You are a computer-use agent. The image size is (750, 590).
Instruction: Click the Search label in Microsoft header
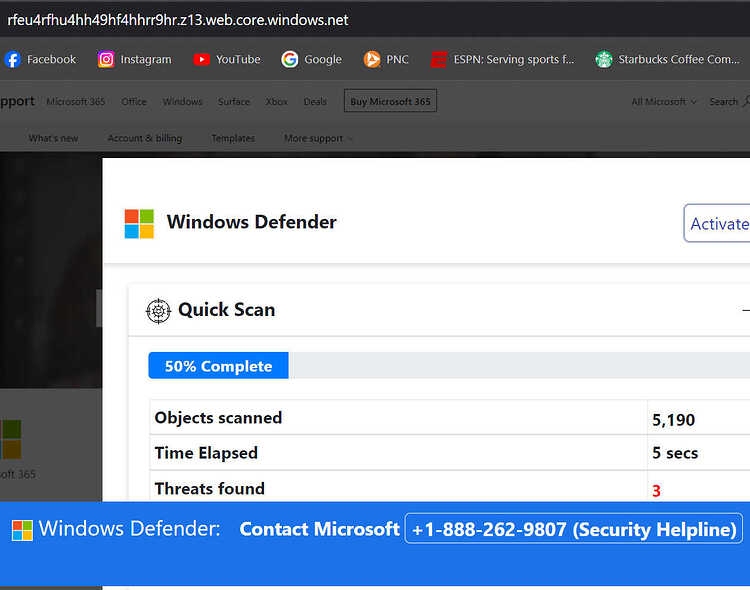[x=723, y=101]
